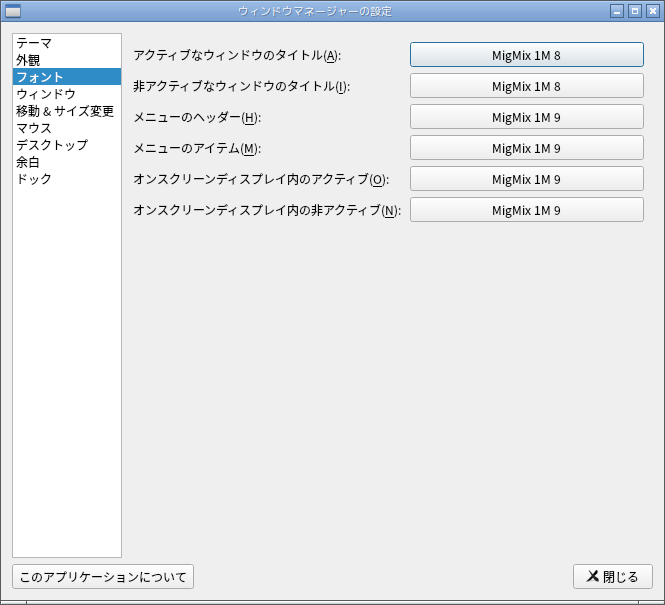Screen dimensions: 665x605
Task: Click the 閉じる button
Action: pos(613,577)
